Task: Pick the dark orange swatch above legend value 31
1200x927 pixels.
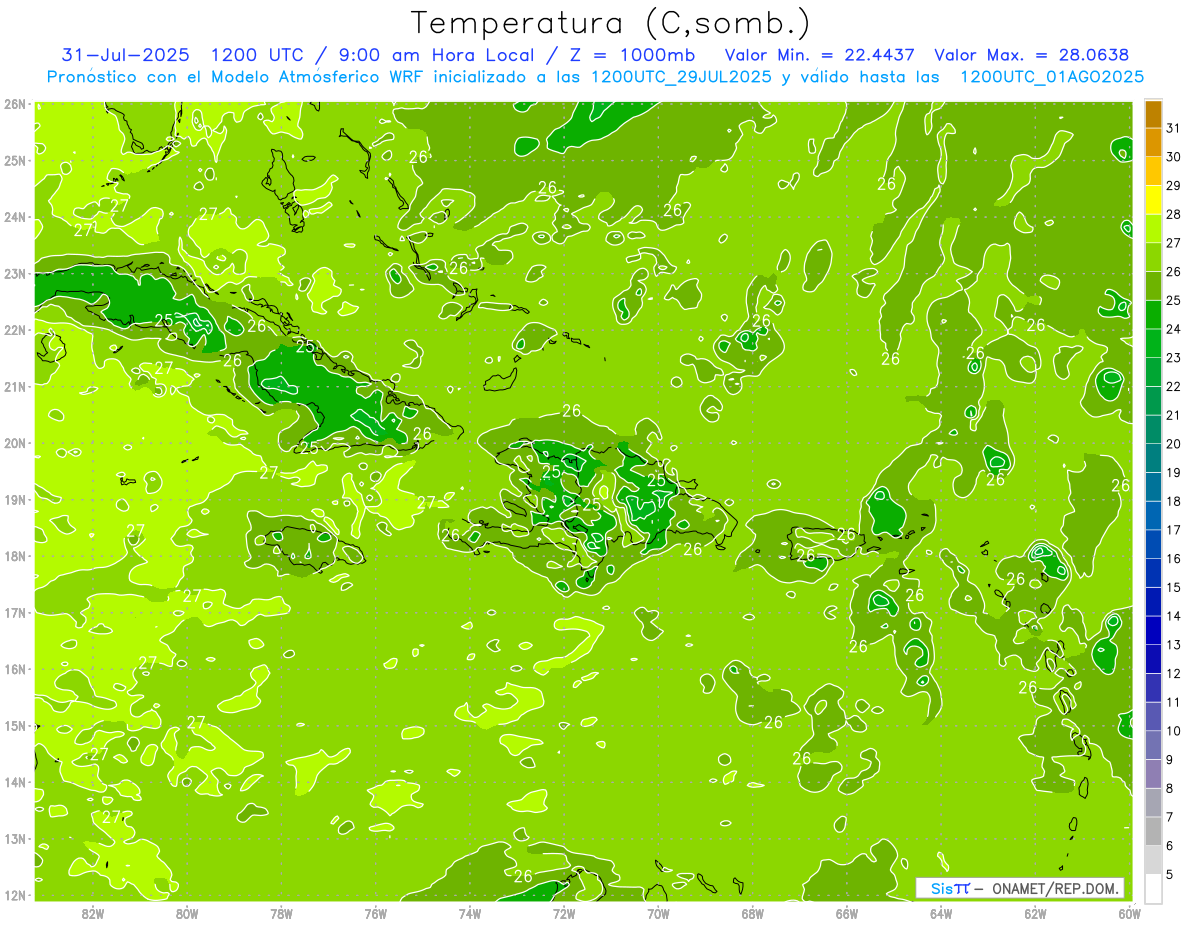Action: 1154,114
